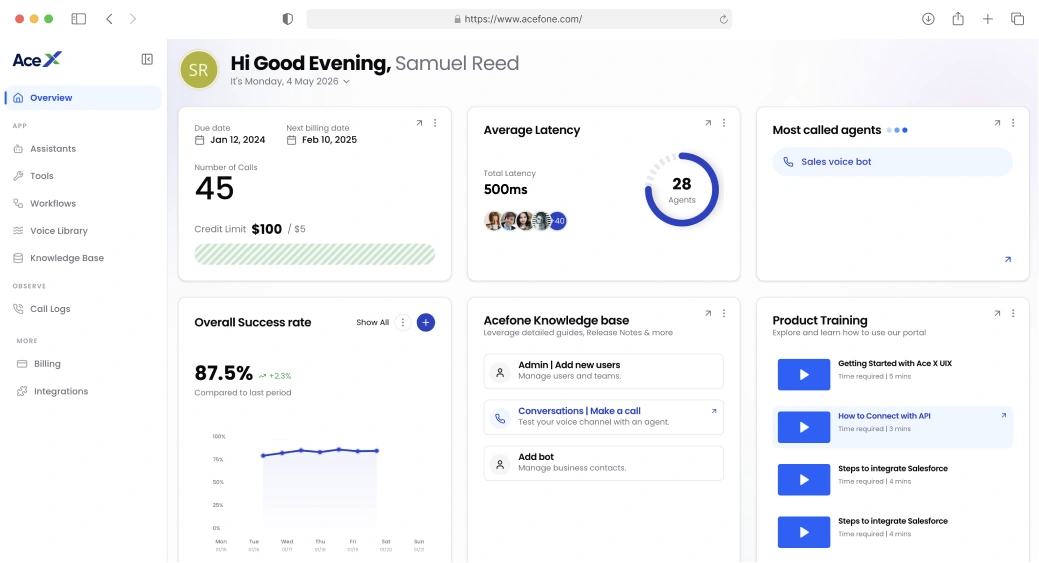Click the +40 agents avatar badge

tap(559, 221)
